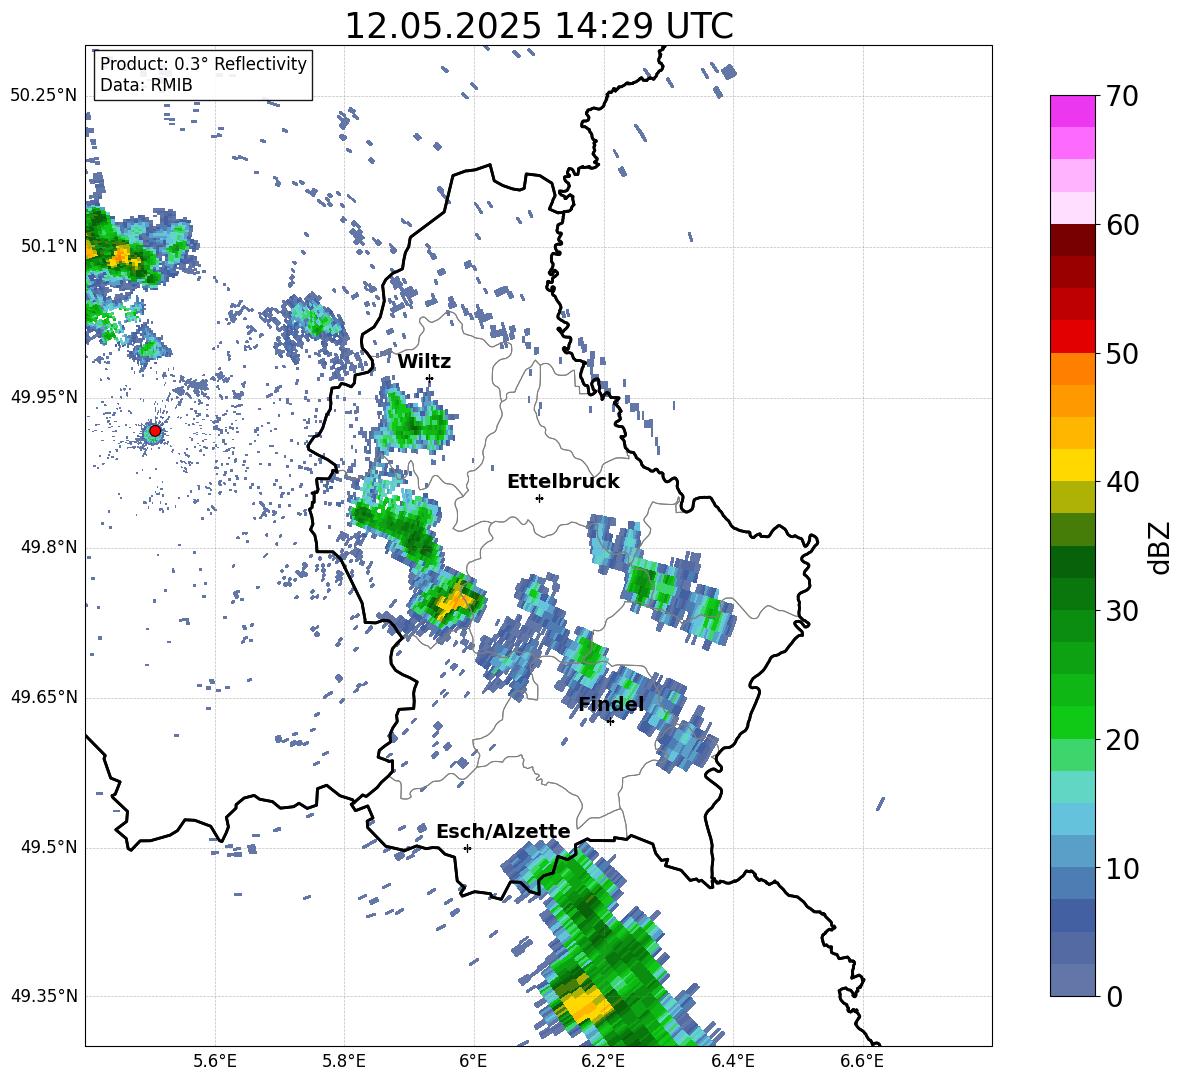Click the colorbar tick label 0

(x=1114, y=996)
